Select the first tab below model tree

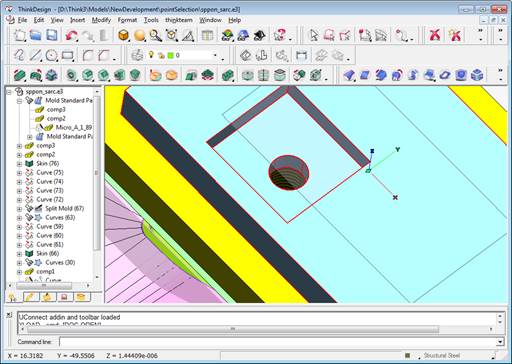(13, 297)
